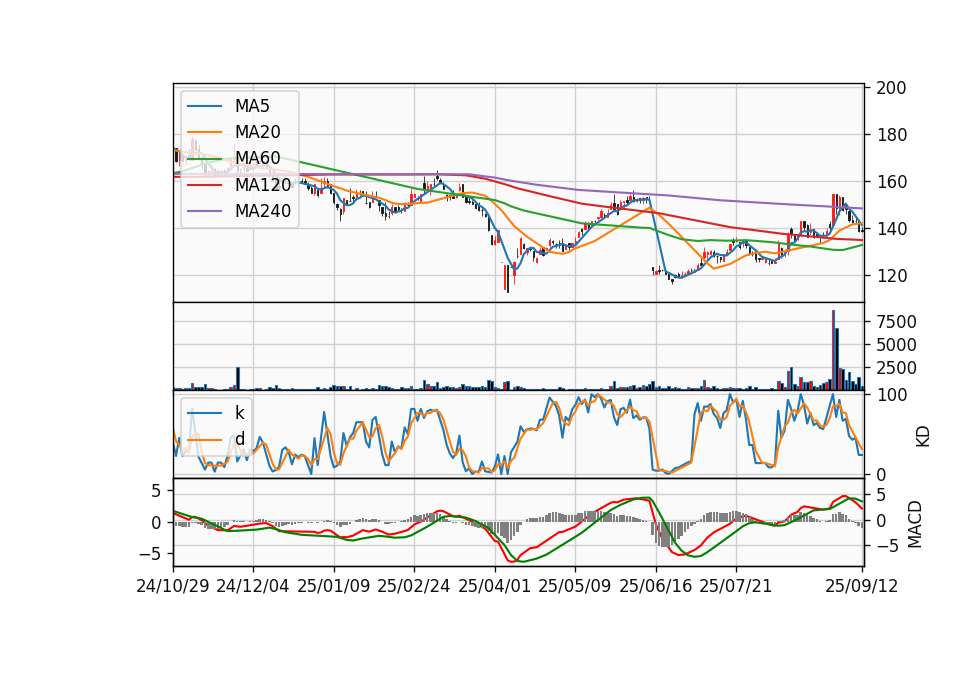Image resolution: width=960 pixels, height=690 pixels.
Task: Click the KD axis title
Action: tap(923, 437)
